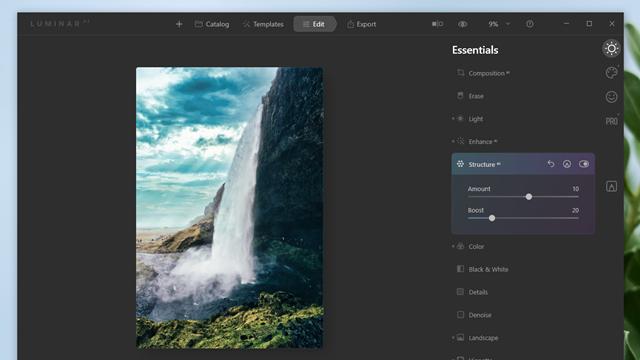The image size is (640, 360).
Task: Switch to the Templates tab
Action: coord(263,24)
